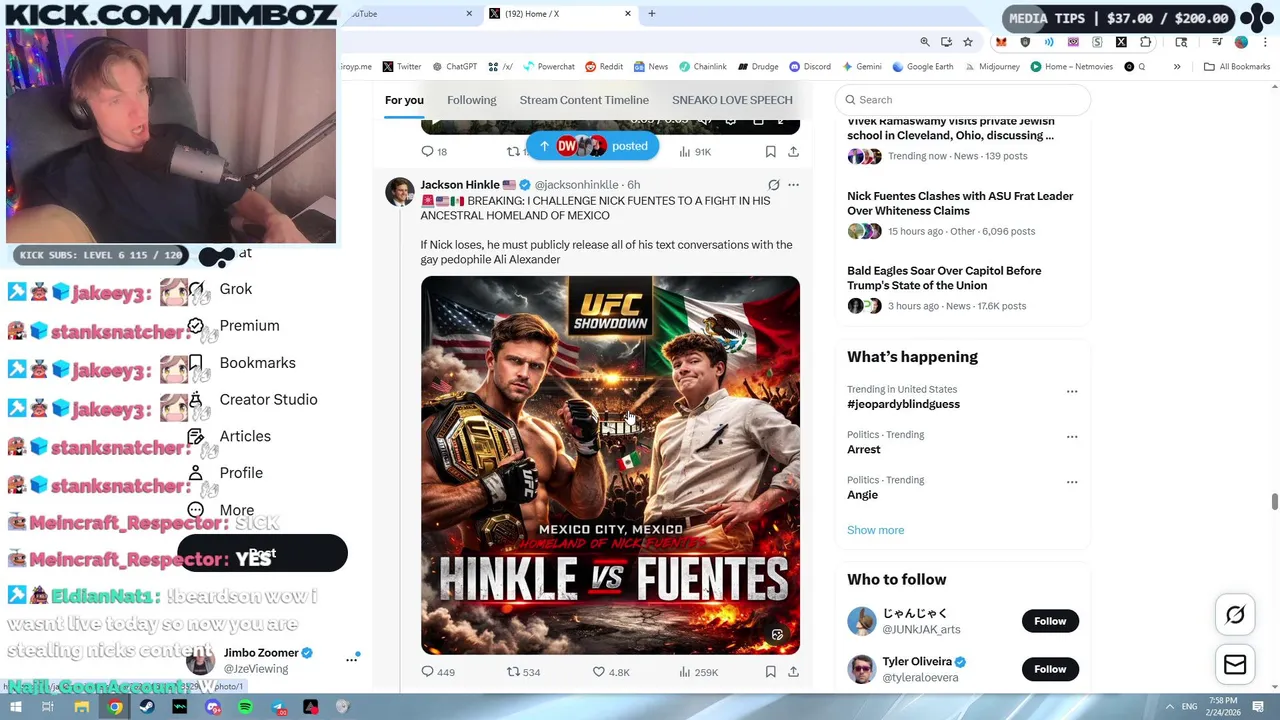Open Articles in the X sidebar
Viewport: 1280px width, 720px height.
point(230,436)
